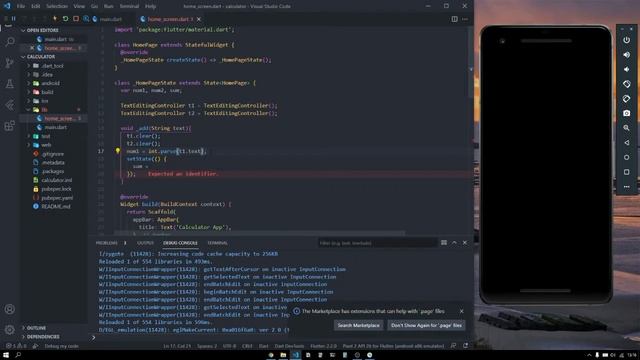Open Windows taskbar search

pyautogui.click(x=18, y=355)
